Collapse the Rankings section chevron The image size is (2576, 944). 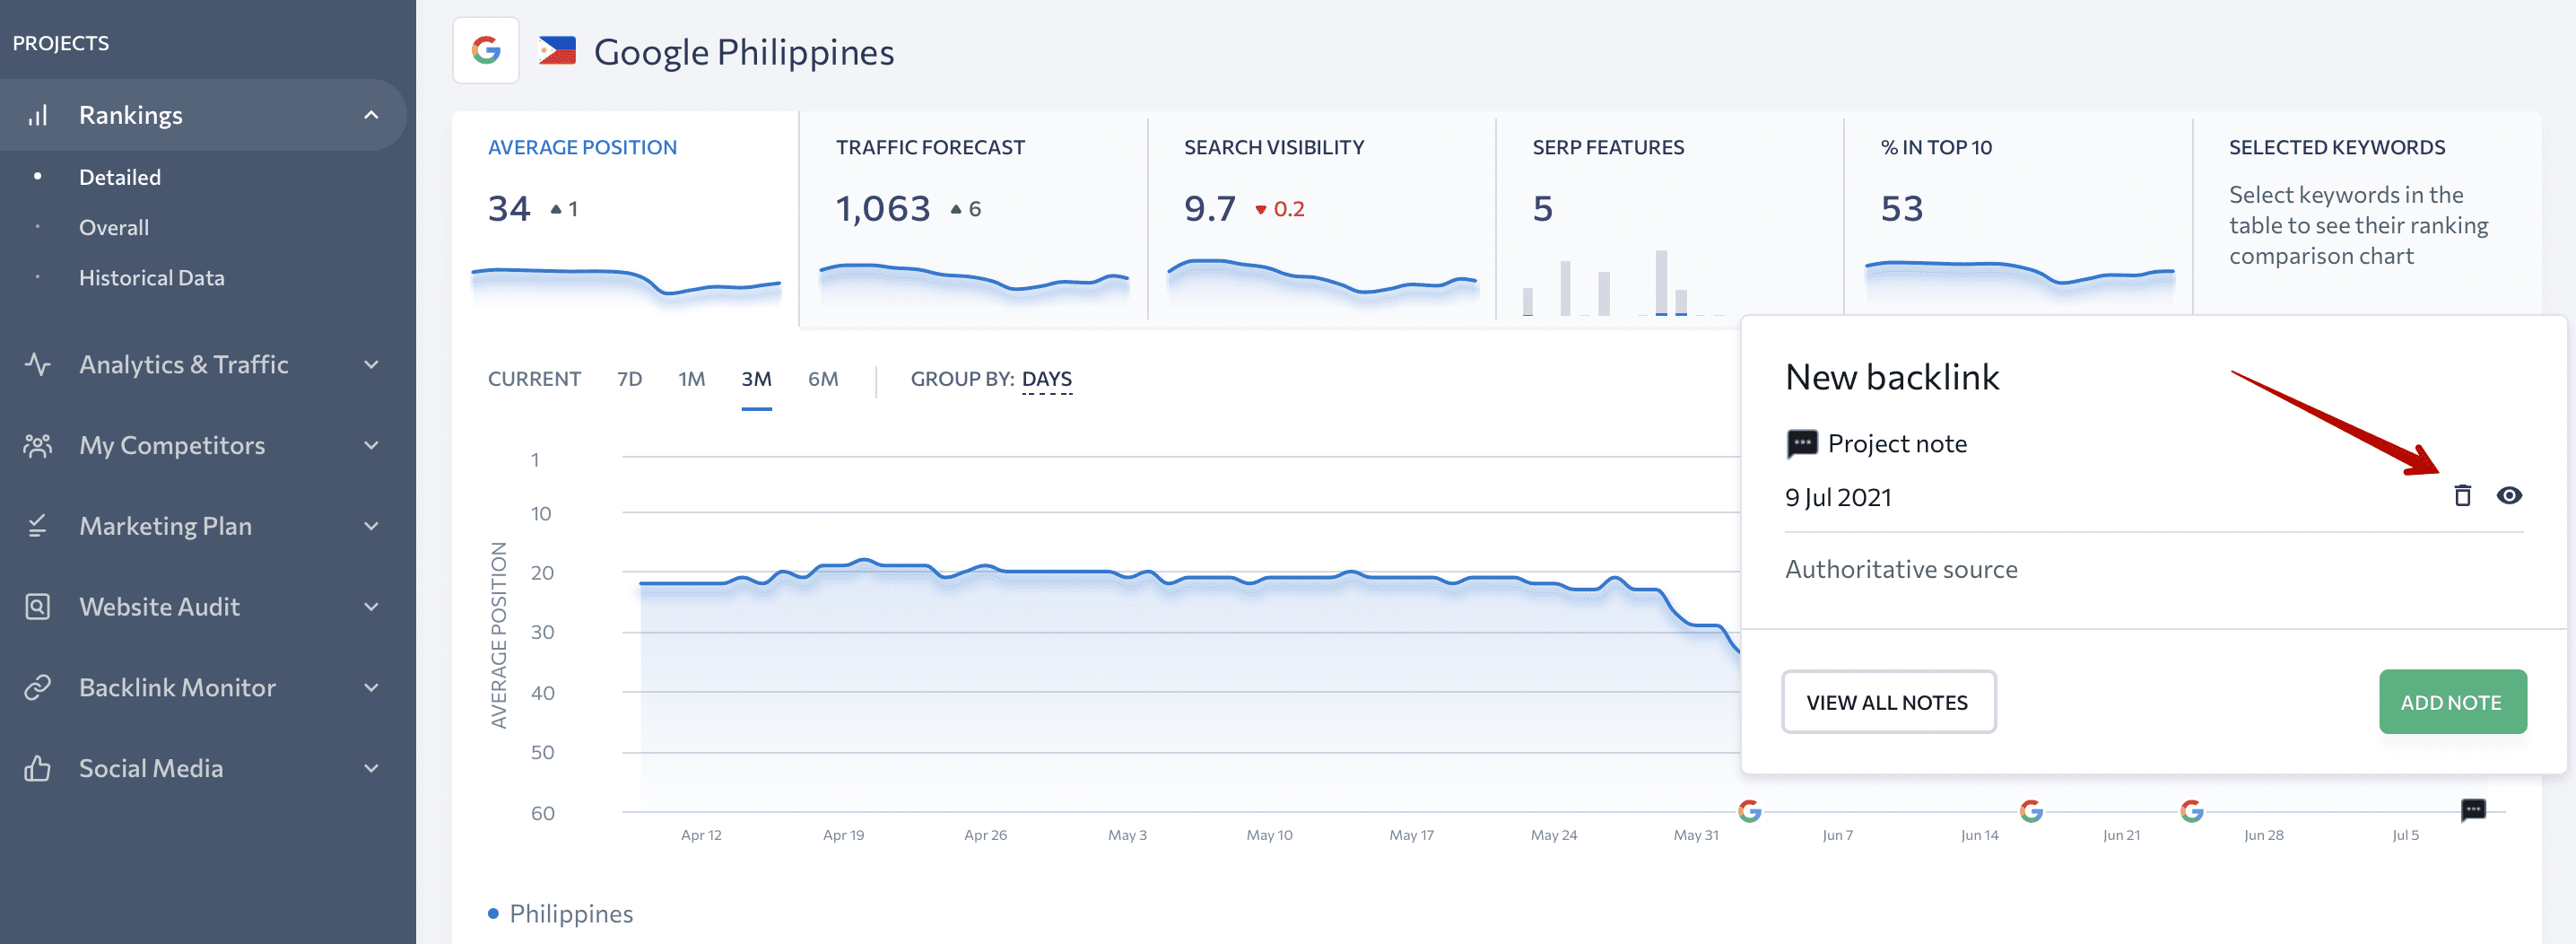(371, 115)
